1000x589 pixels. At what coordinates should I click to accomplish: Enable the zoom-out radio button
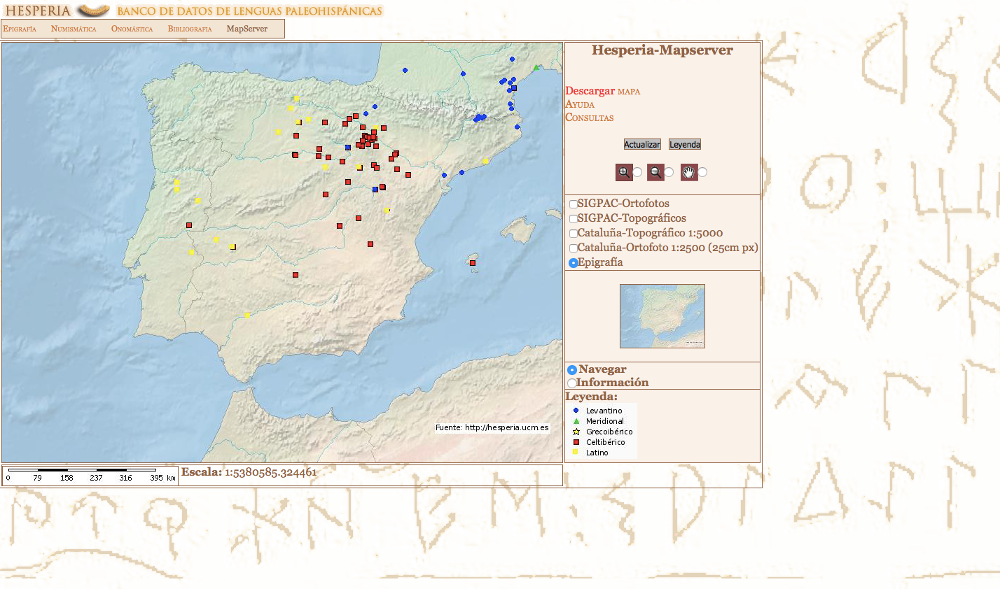(669, 172)
